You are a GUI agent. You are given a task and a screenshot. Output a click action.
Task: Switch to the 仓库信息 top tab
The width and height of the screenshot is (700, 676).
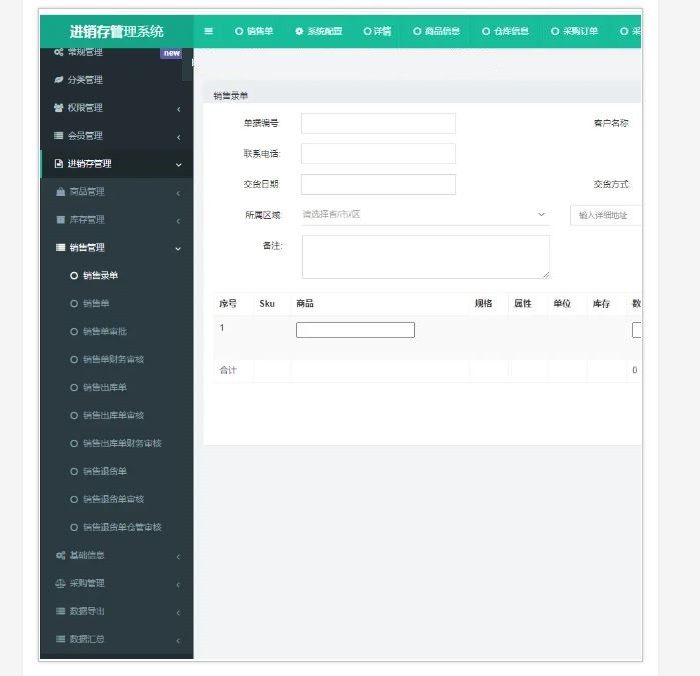505,31
